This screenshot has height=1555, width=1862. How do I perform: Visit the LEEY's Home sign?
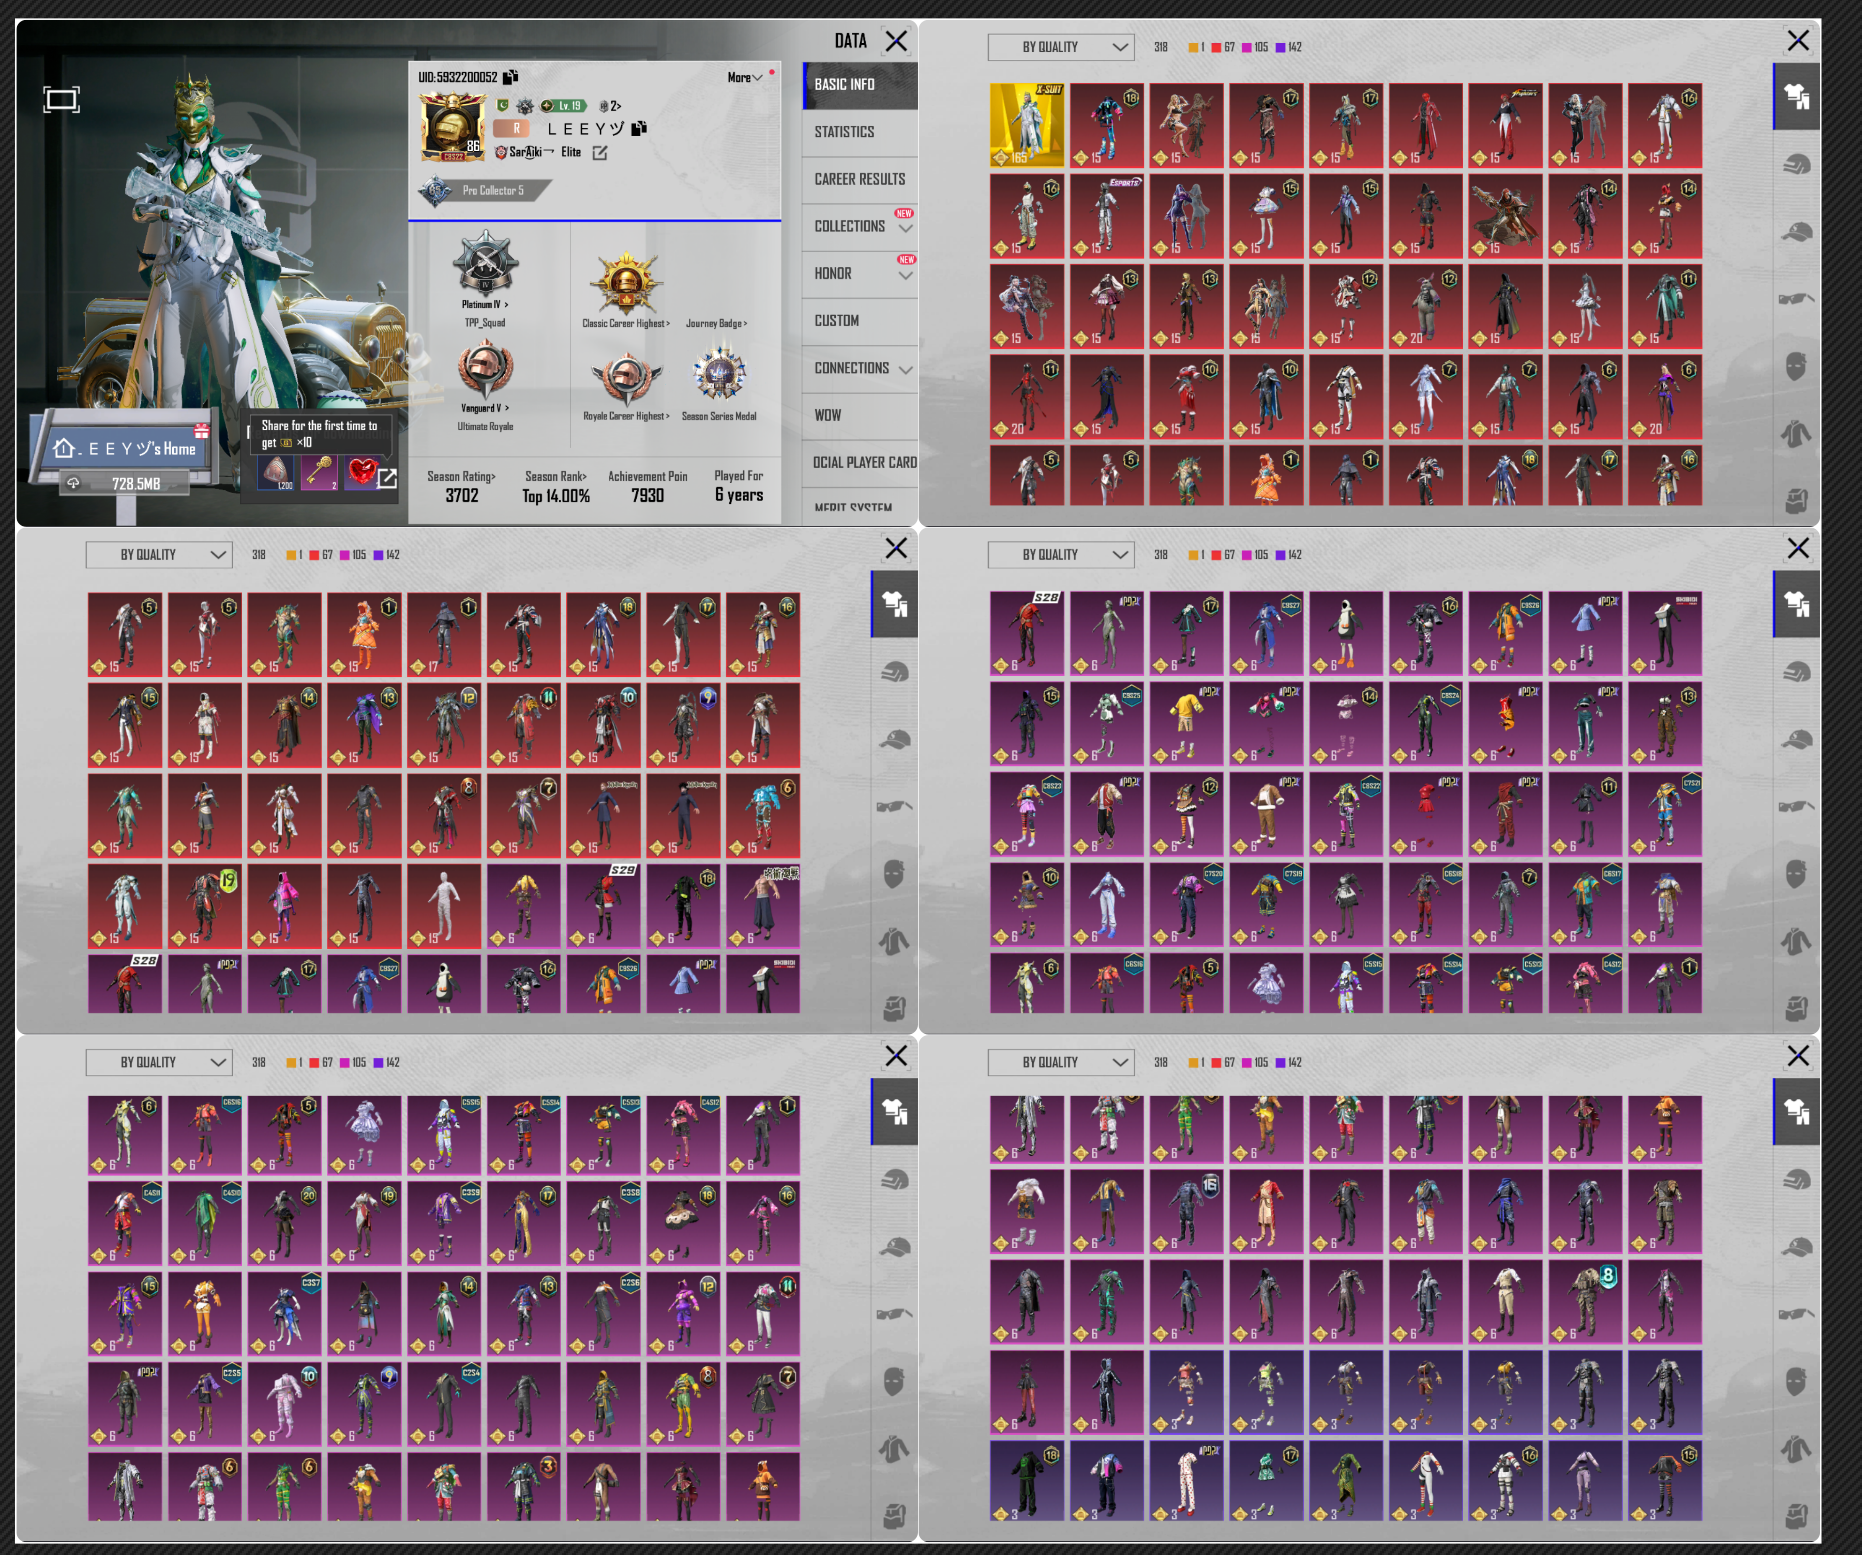pos(126,449)
